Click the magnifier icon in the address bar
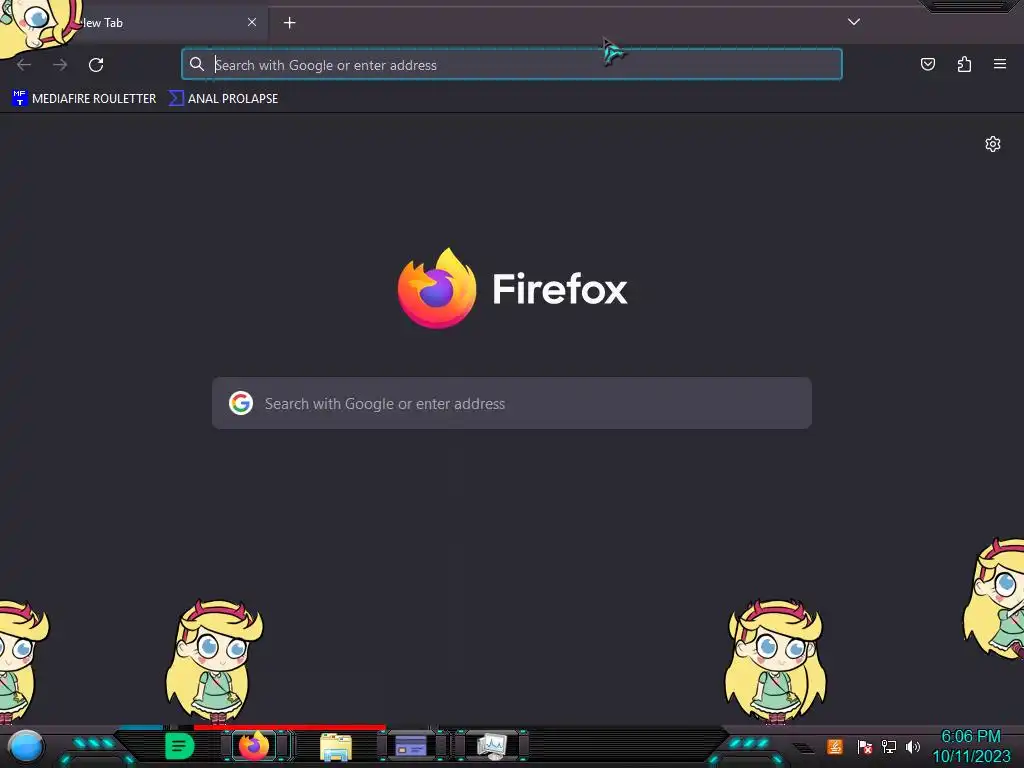The height and width of the screenshot is (768, 1024). (197, 64)
